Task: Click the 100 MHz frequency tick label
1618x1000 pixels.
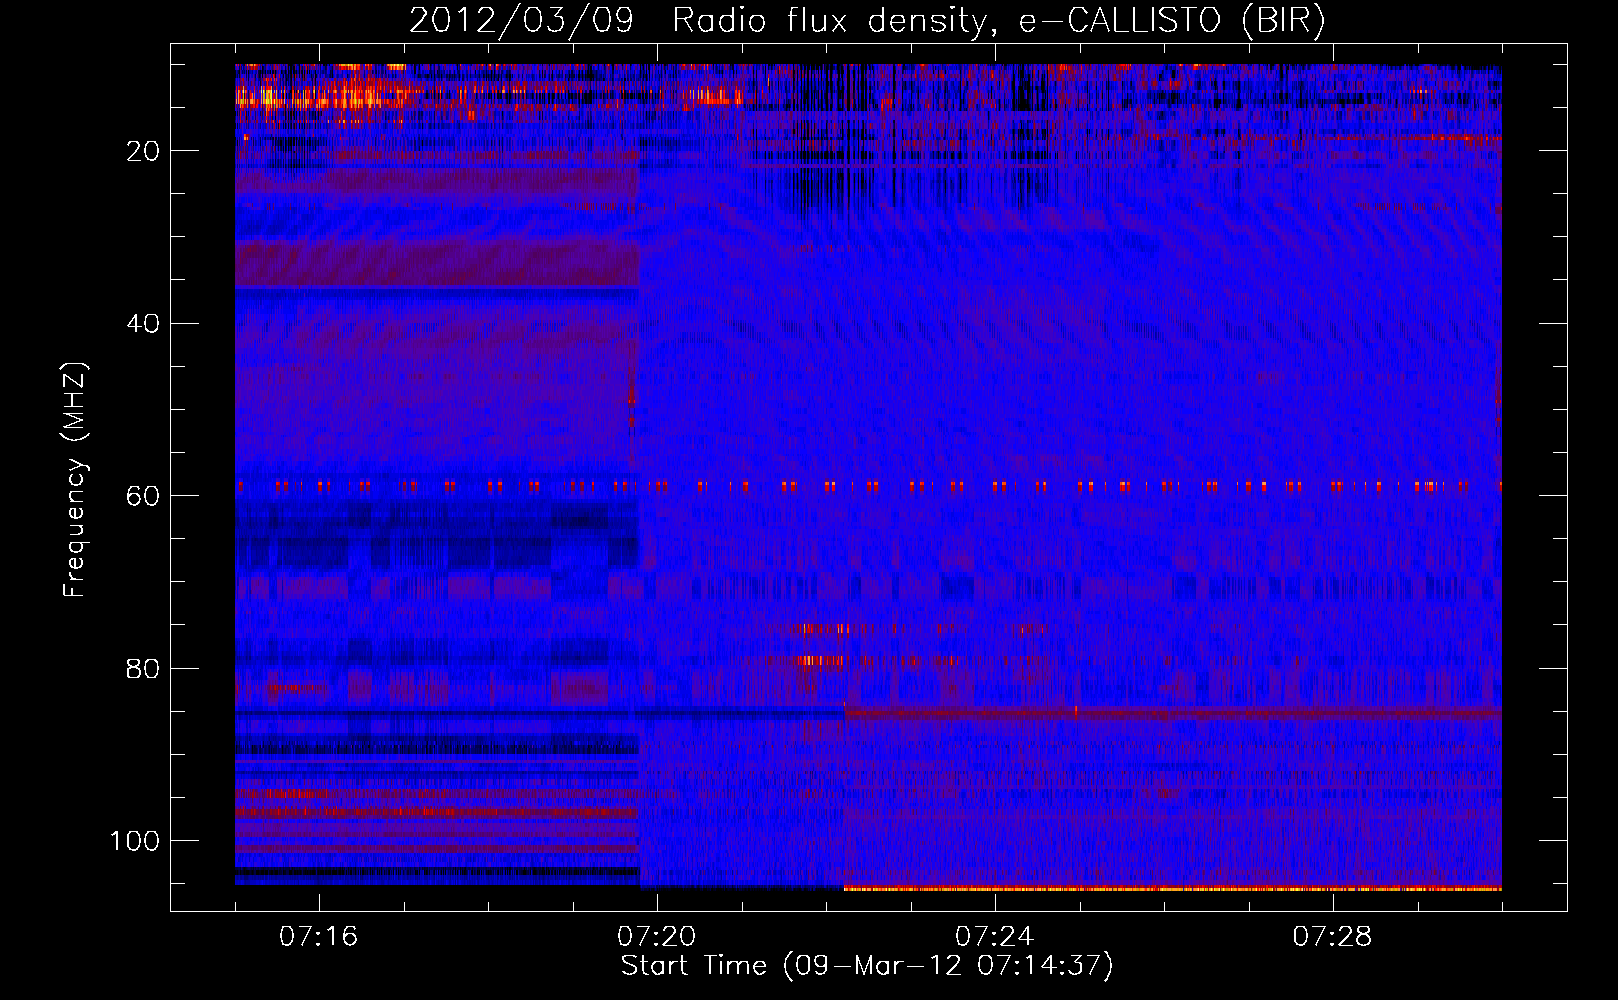Action: (135, 841)
